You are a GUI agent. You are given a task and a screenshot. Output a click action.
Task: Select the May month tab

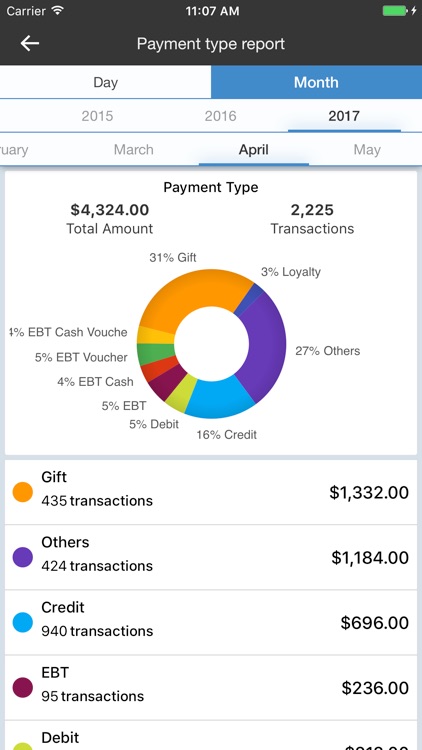click(x=367, y=150)
